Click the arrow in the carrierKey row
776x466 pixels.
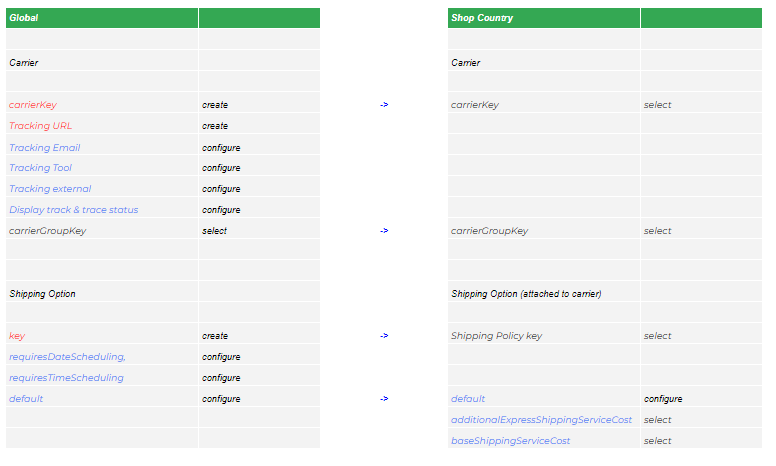[x=384, y=105]
